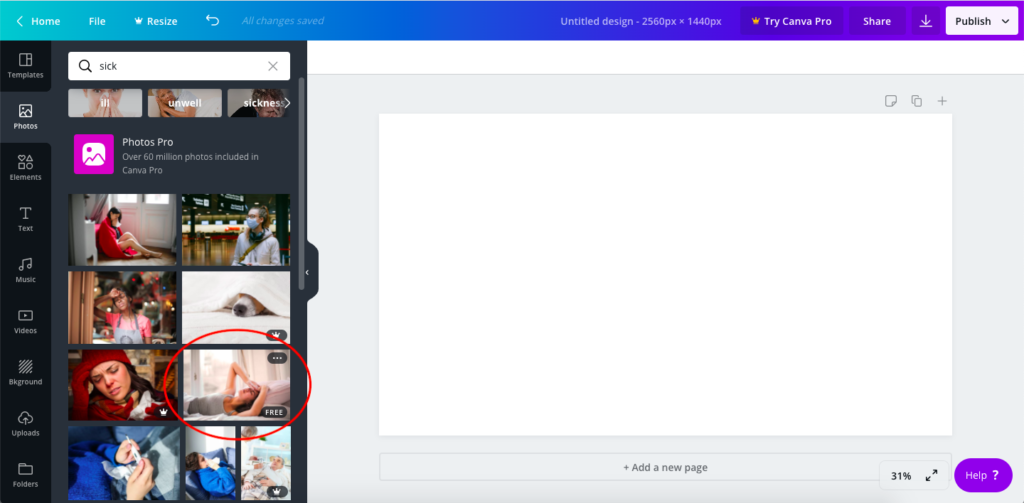Select the 'sickness' keyword suggestion

tap(258, 103)
